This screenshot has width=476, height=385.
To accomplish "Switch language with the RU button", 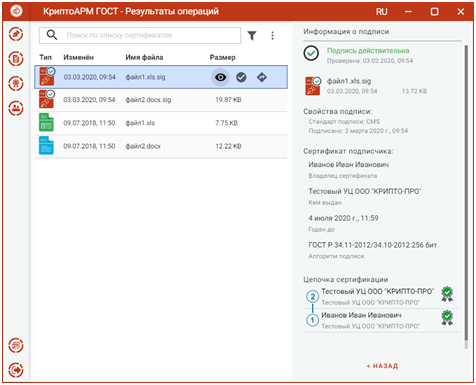I will [382, 12].
